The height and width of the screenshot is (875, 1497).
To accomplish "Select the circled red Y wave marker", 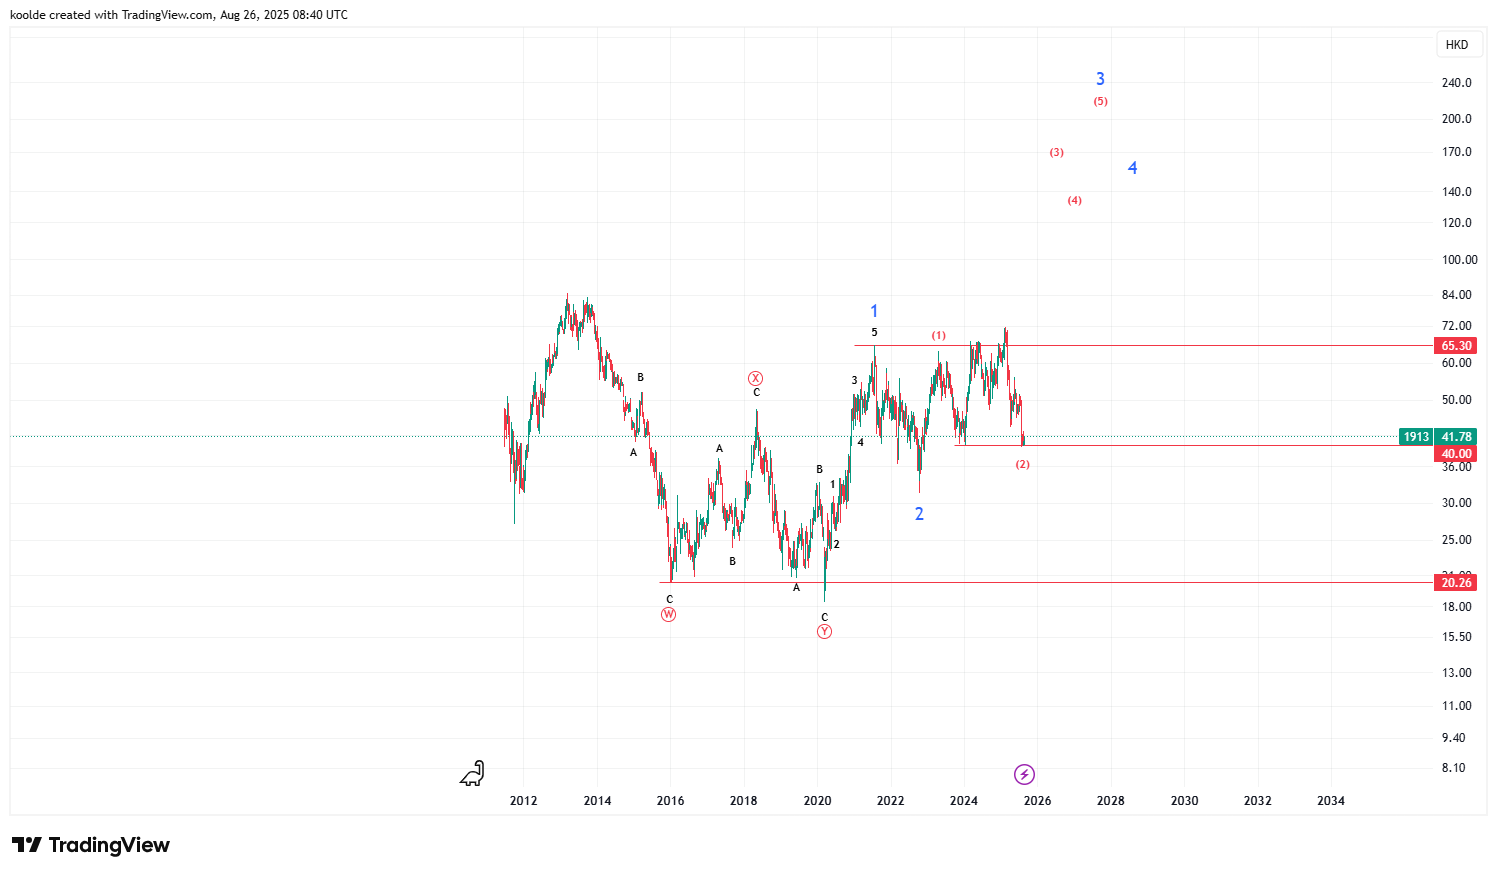I will click(824, 631).
